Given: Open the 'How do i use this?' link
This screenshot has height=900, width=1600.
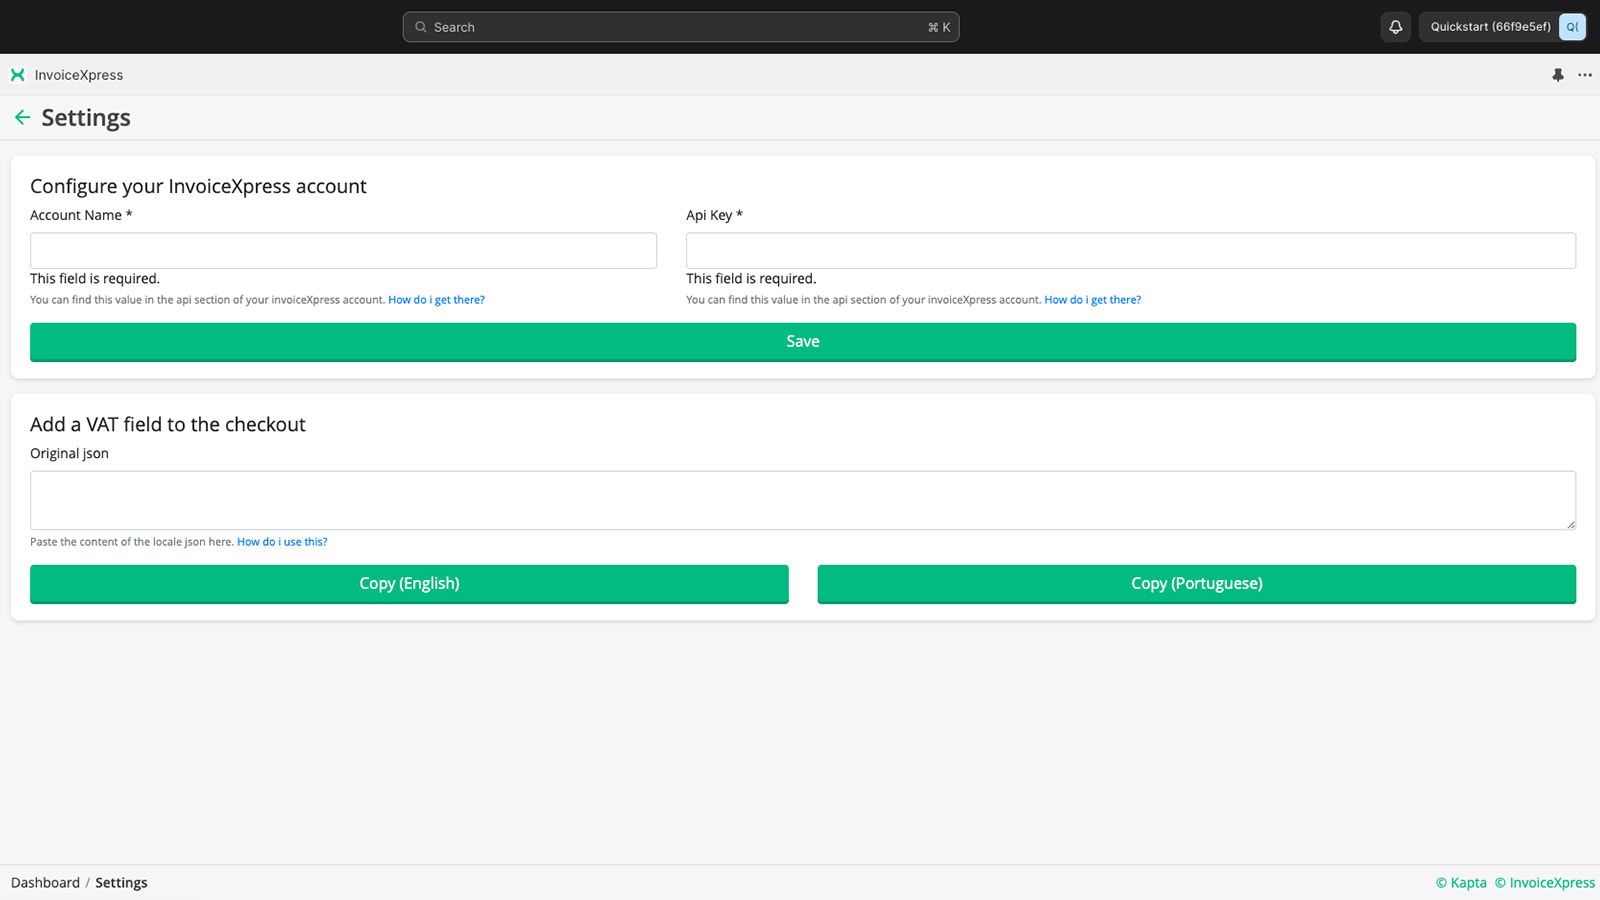Looking at the screenshot, I should tap(282, 542).
